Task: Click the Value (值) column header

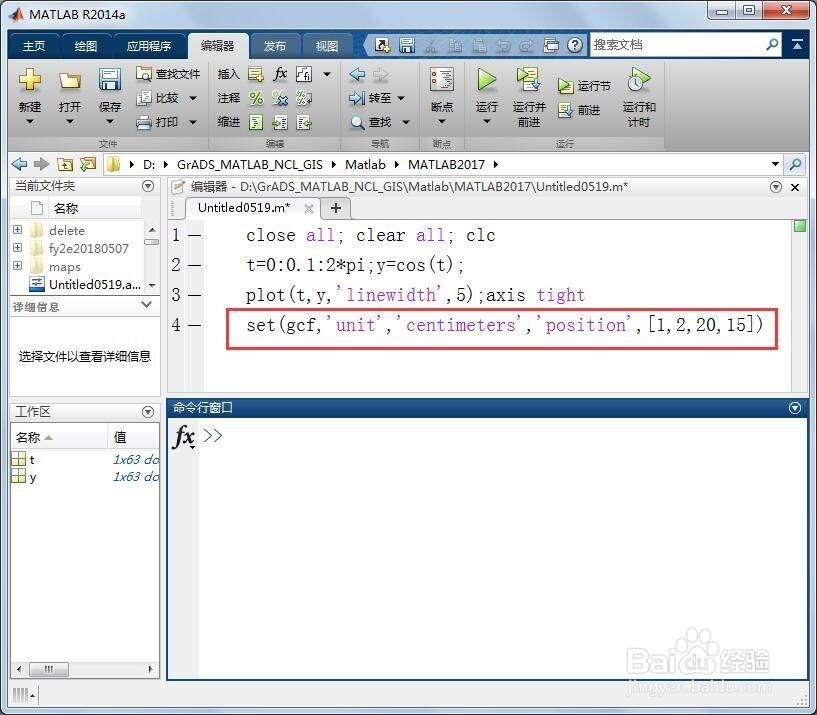Action: coord(134,437)
